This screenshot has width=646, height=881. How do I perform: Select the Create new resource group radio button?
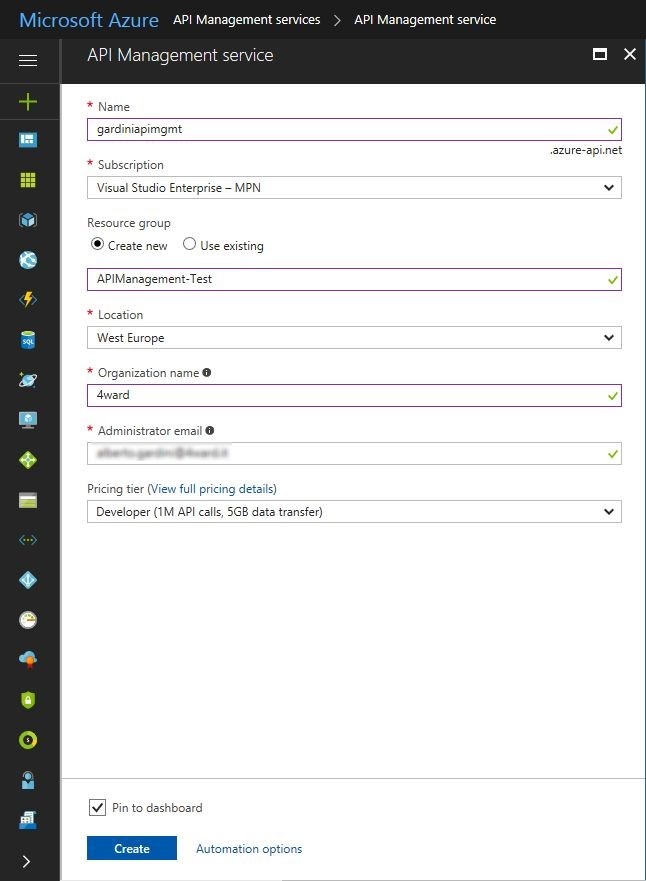[96, 245]
